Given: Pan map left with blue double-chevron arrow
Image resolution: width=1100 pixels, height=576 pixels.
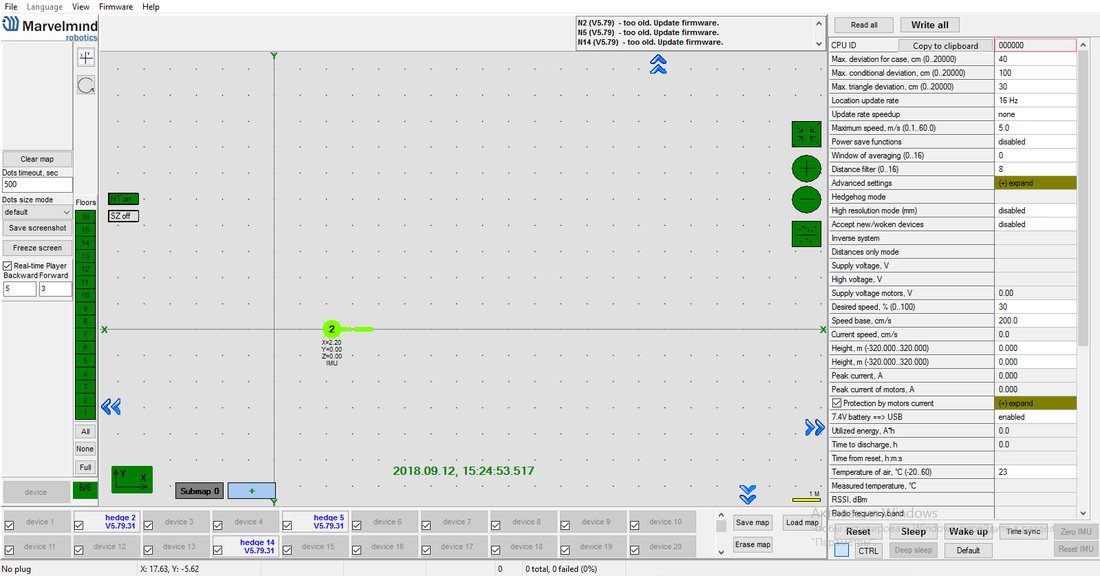Looking at the screenshot, I should (111, 406).
